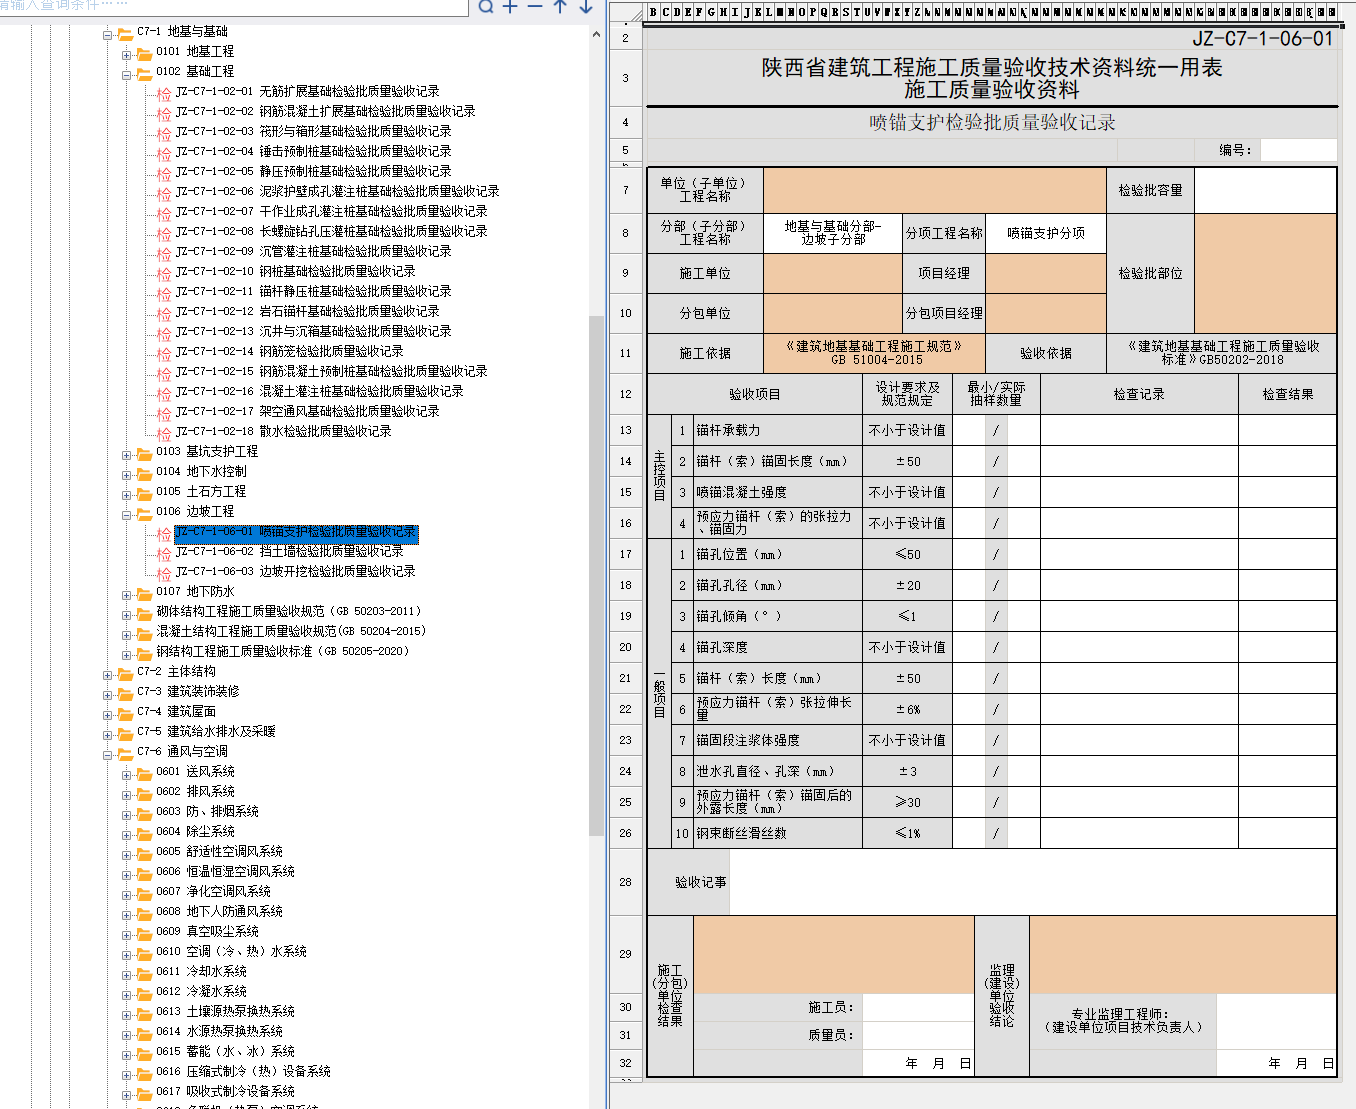Click the plus expand-all icon
1356x1109 pixels.
[x=510, y=7]
